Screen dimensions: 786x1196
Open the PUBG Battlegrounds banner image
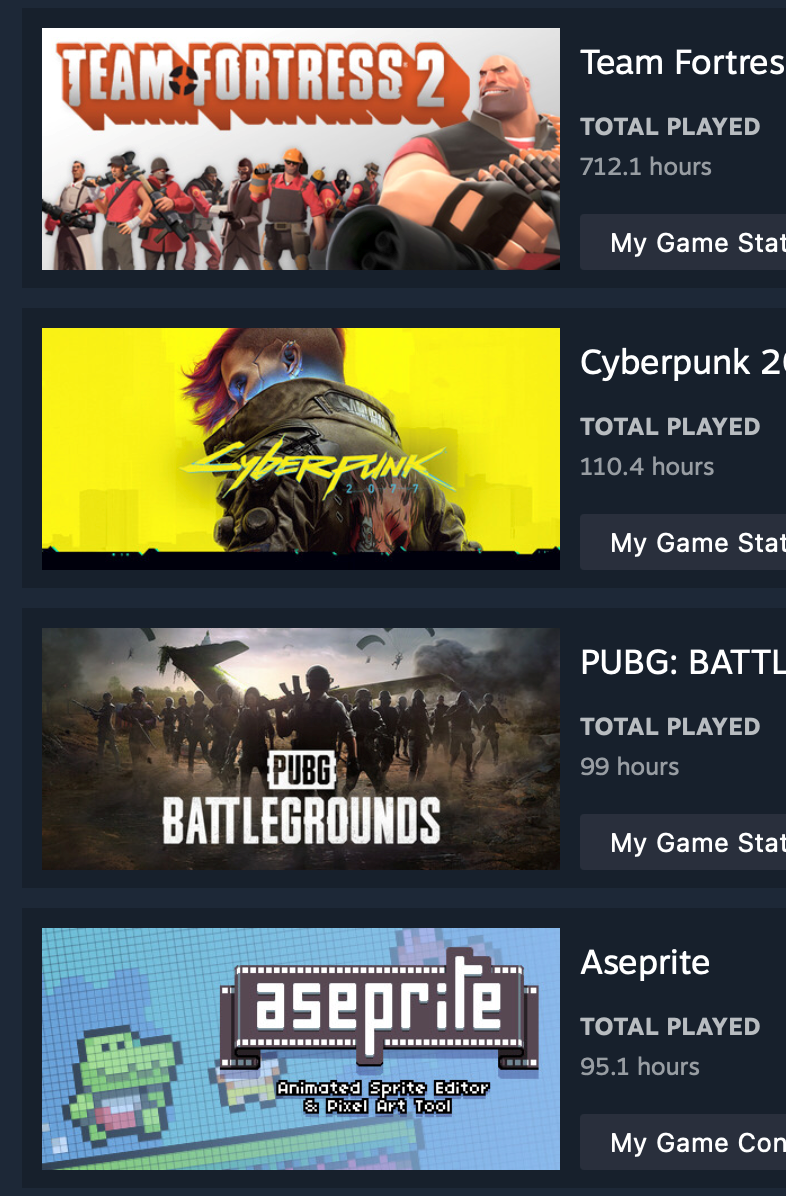pyautogui.click(x=301, y=749)
